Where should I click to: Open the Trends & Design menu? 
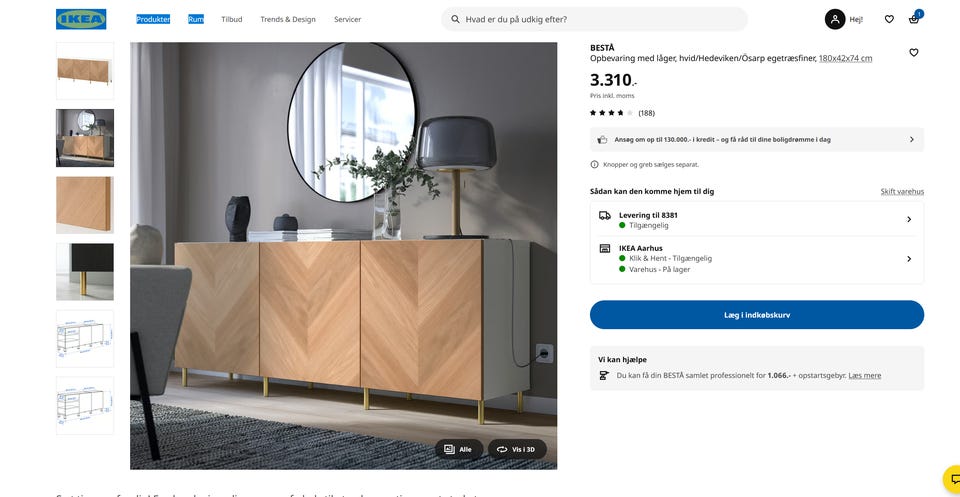[288, 19]
